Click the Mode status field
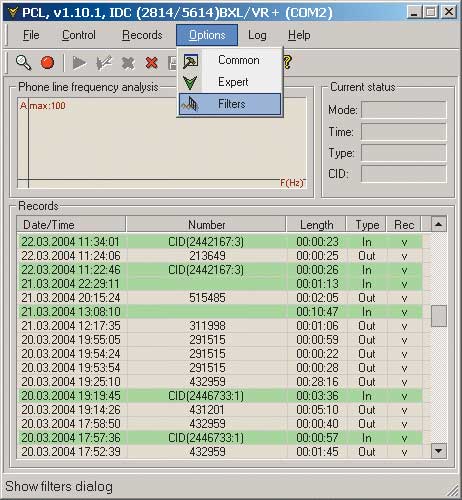 coord(404,110)
